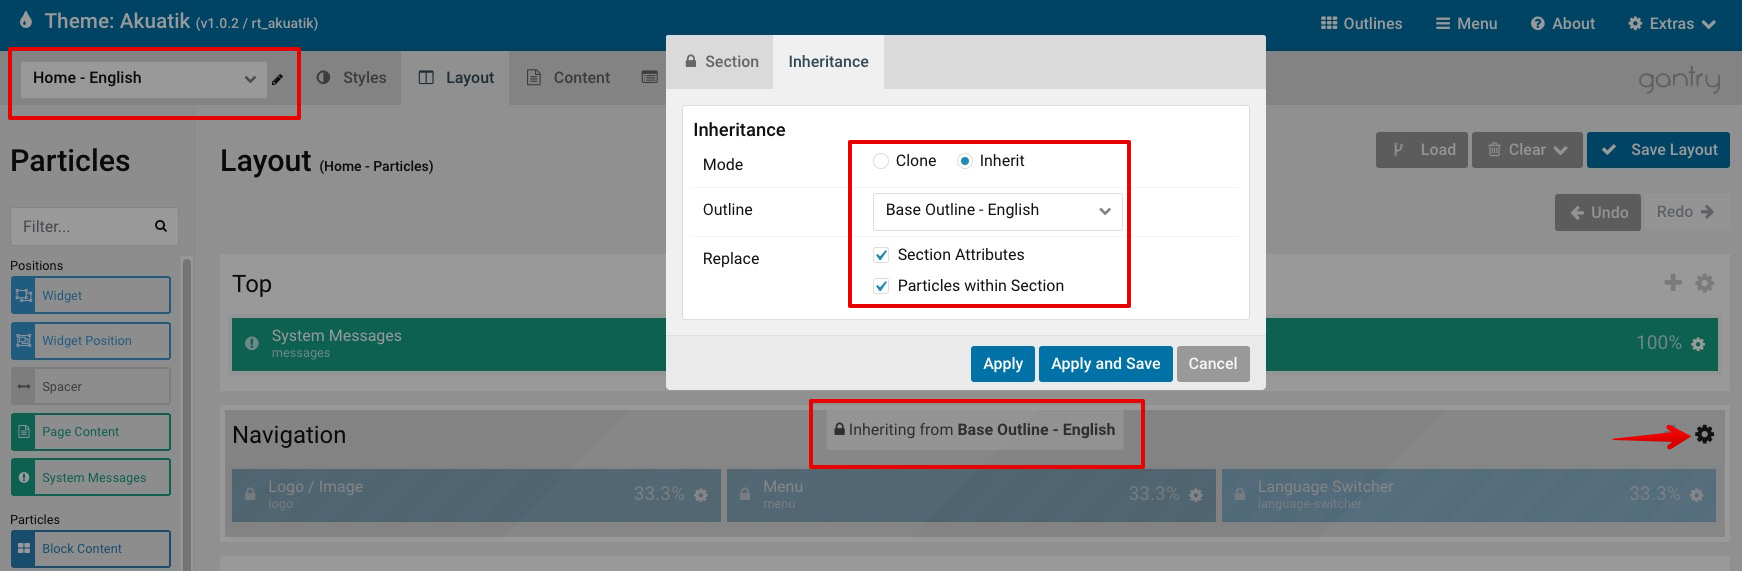The height and width of the screenshot is (571, 1742).
Task: Click the Save Layout button
Action: pos(1658,150)
